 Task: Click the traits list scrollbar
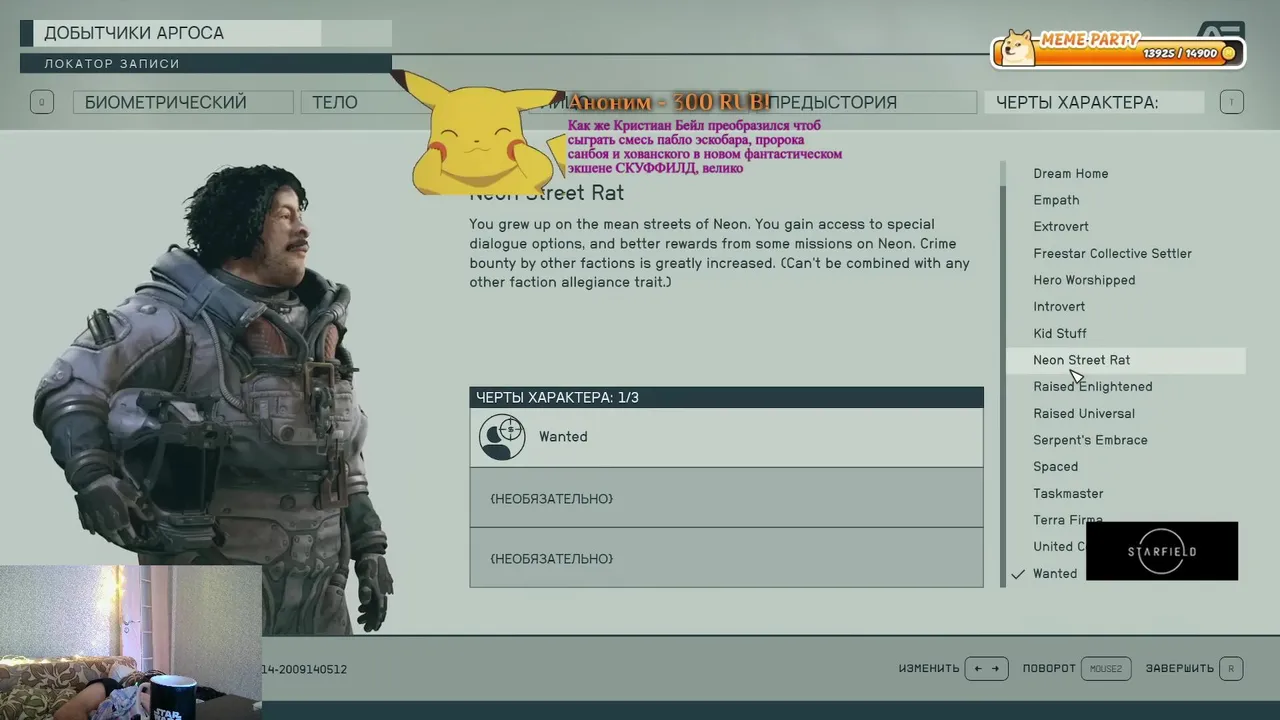coord(1003,373)
